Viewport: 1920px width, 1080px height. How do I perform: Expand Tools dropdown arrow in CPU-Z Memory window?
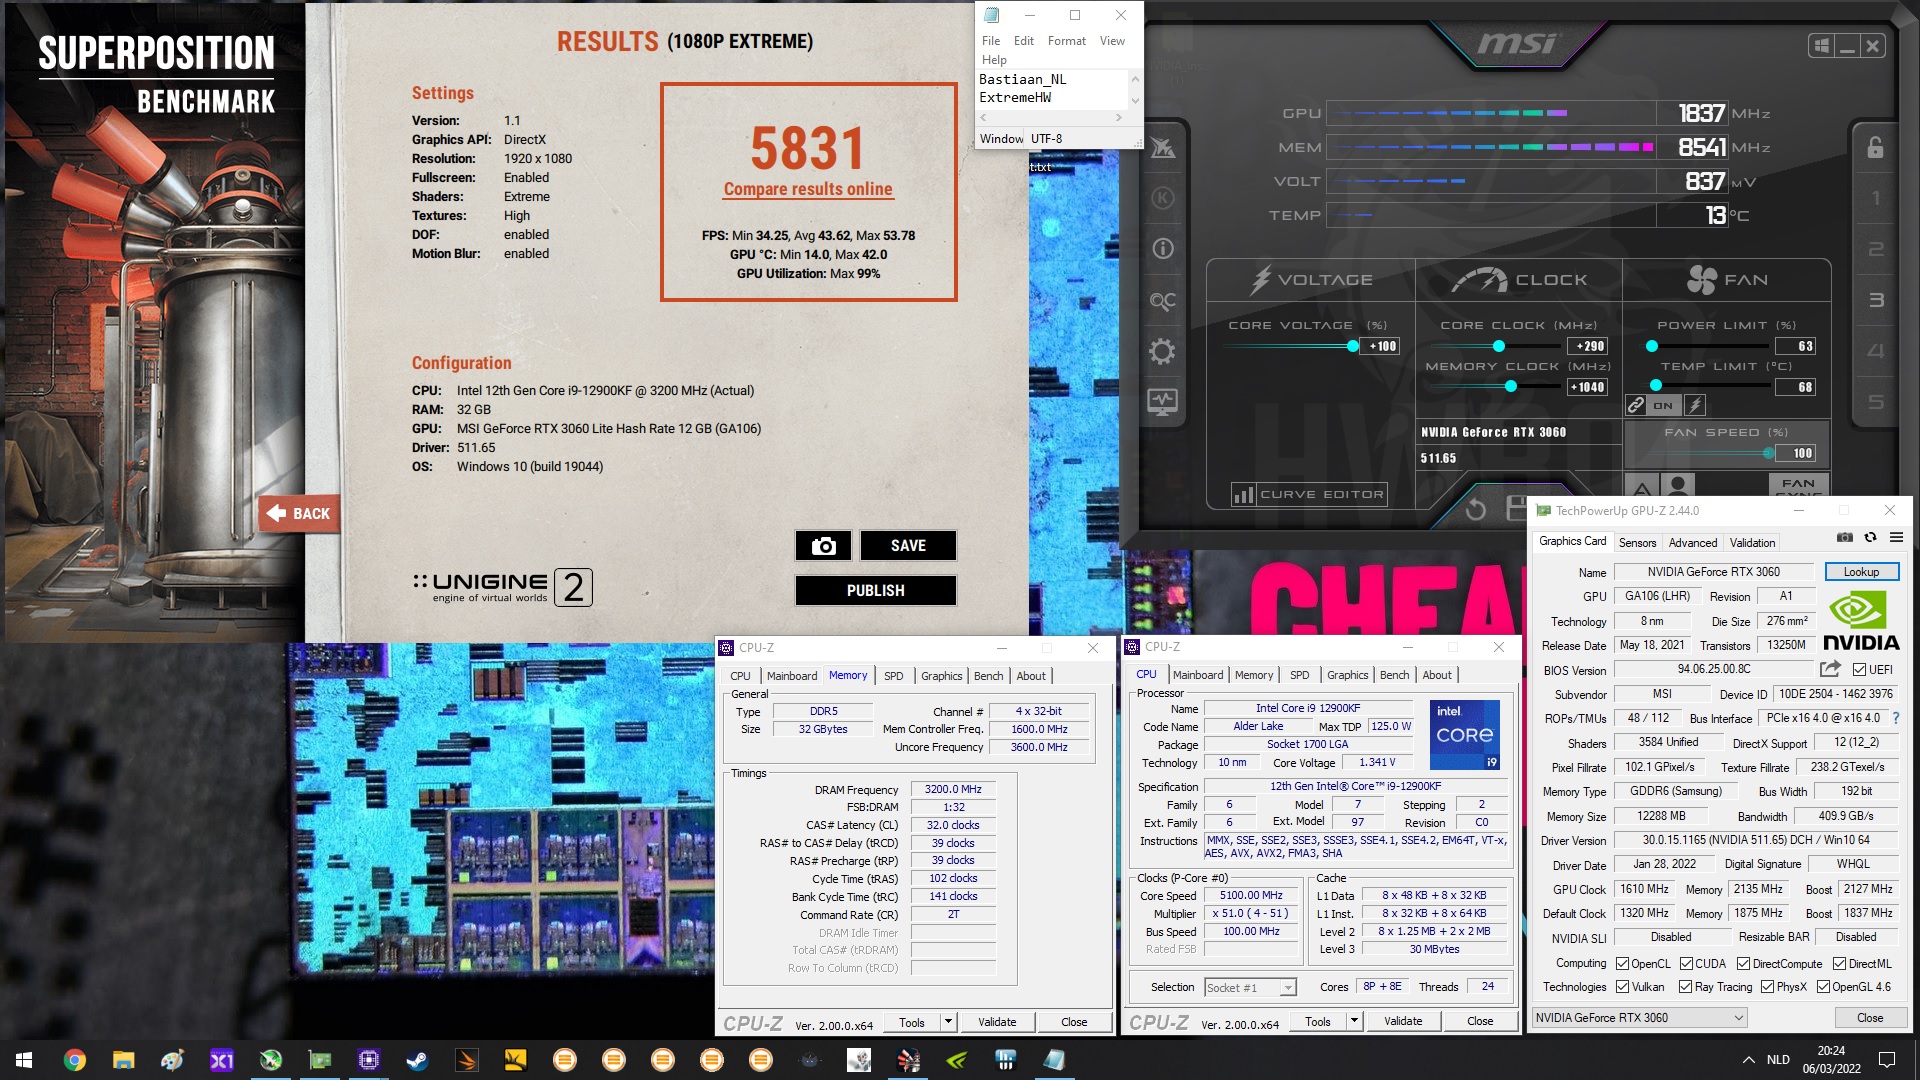(948, 1022)
